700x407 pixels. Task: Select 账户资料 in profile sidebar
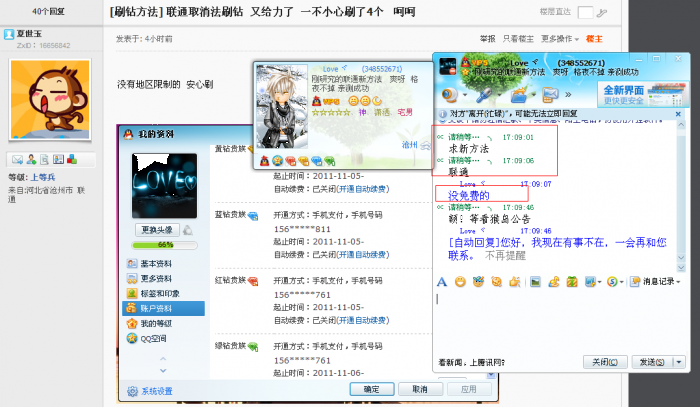coord(163,308)
